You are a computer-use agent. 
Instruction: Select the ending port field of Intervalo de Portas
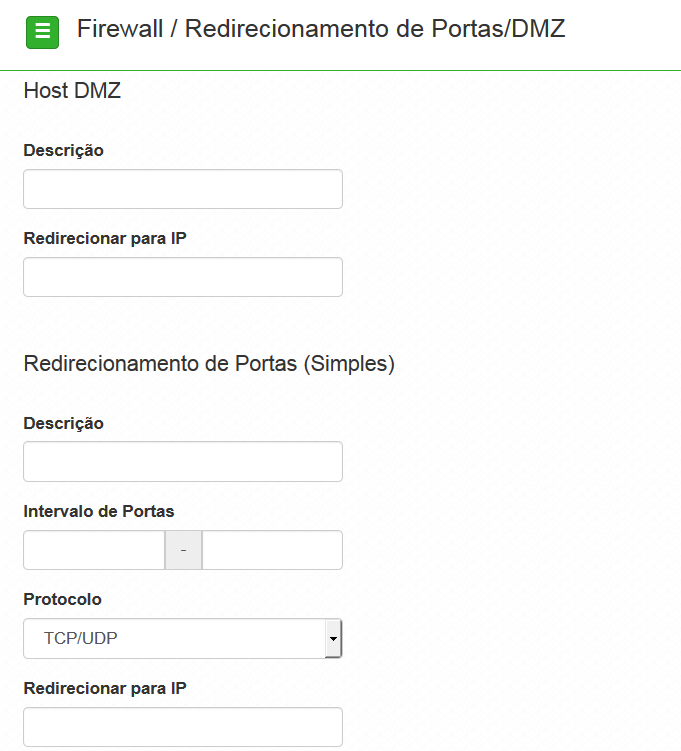click(x=272, y=550)
